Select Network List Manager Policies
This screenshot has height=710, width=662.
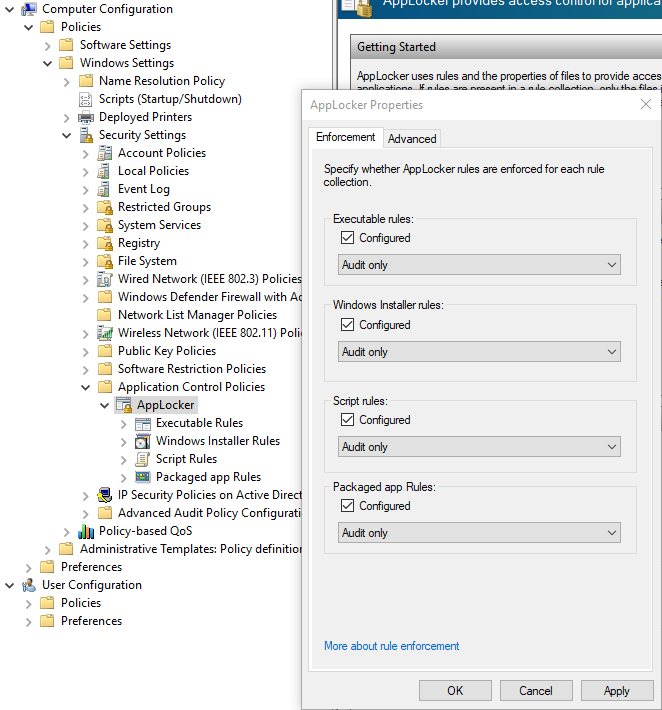197,315
